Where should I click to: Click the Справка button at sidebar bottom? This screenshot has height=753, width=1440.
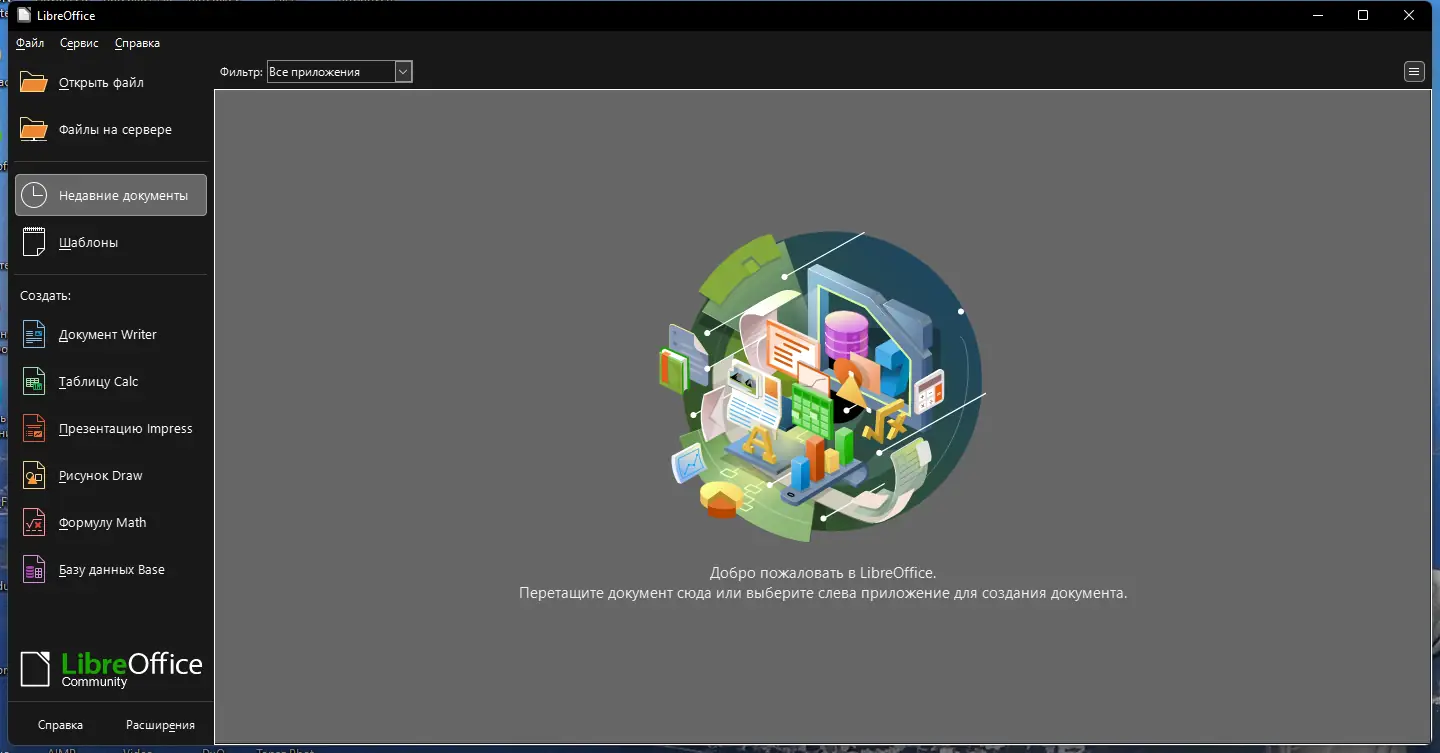(x=60, y=725)
